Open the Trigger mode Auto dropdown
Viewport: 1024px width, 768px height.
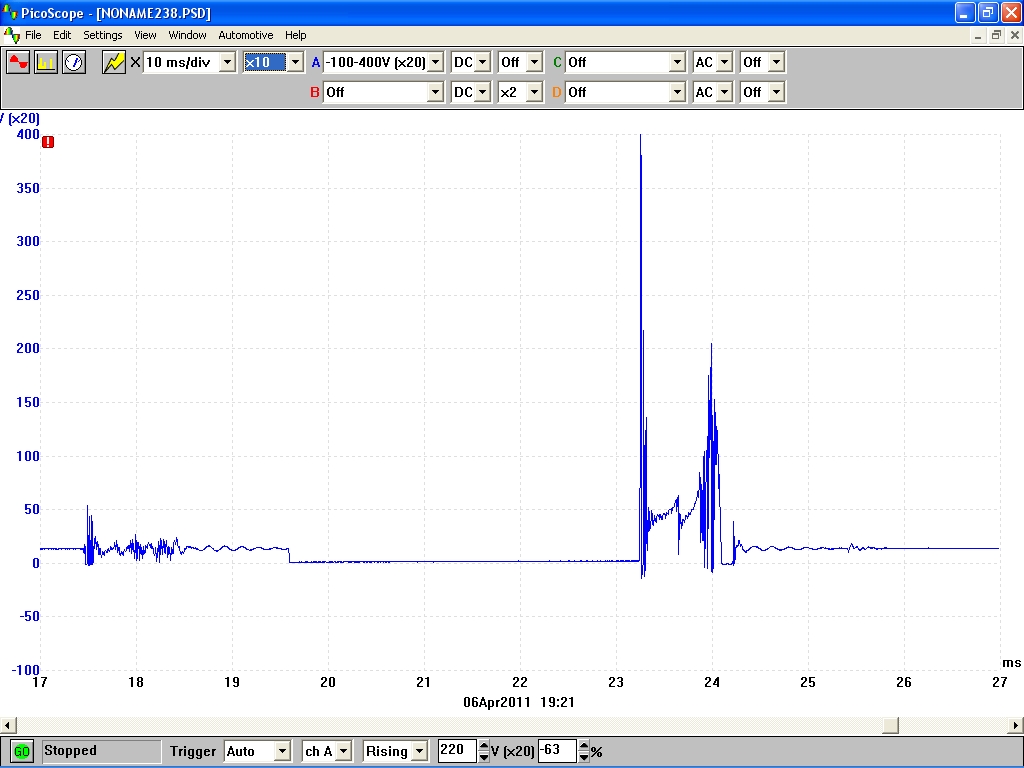coord(282,751)
